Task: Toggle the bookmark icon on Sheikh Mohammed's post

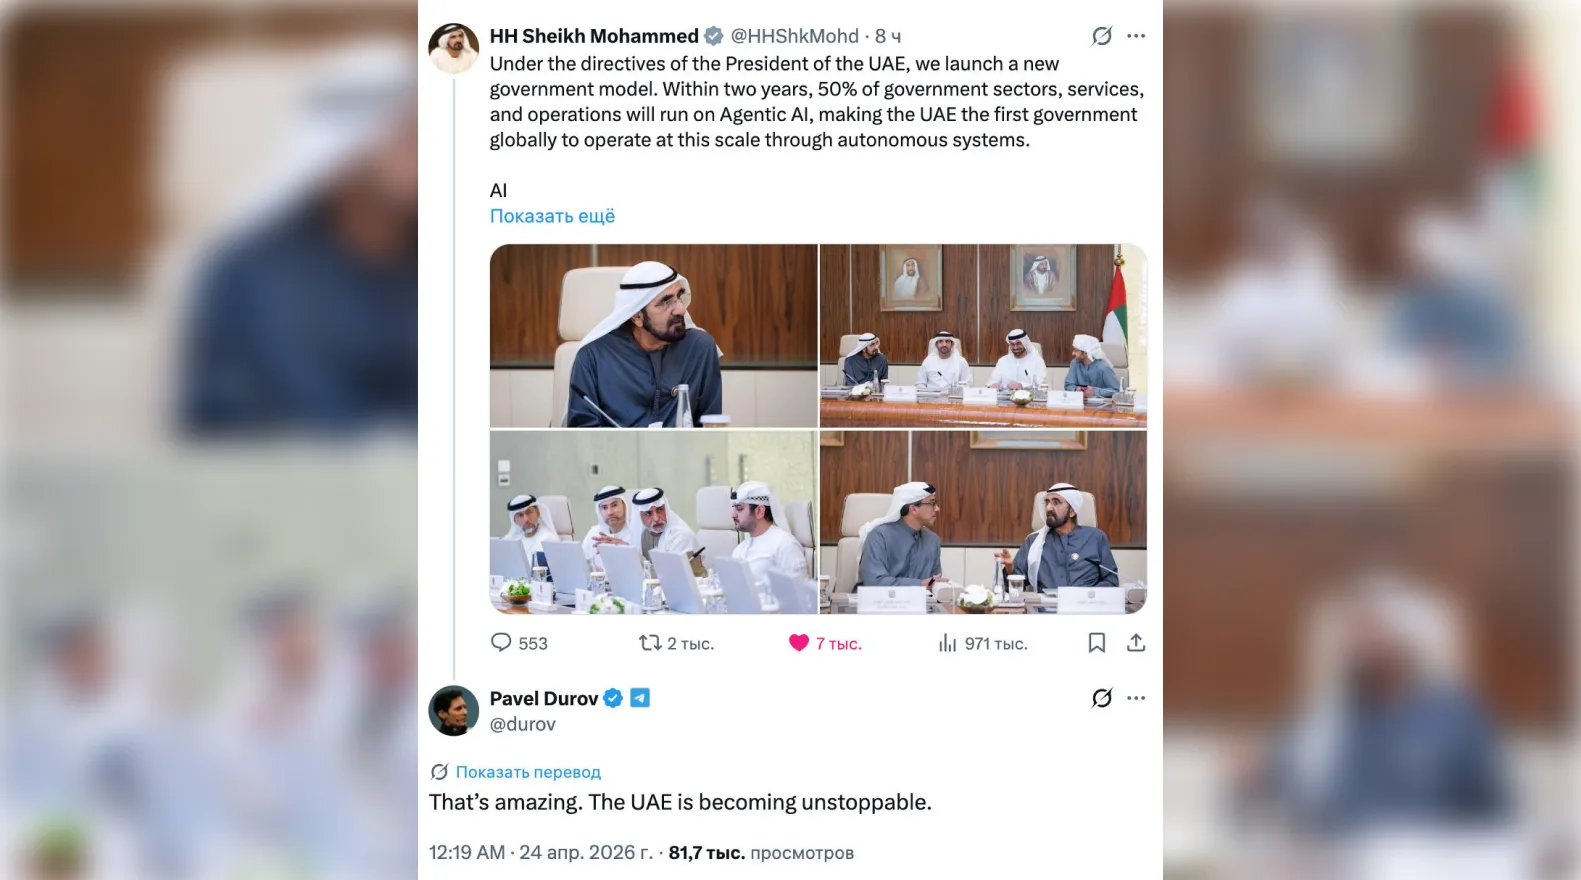Action: click(1096, 643)
